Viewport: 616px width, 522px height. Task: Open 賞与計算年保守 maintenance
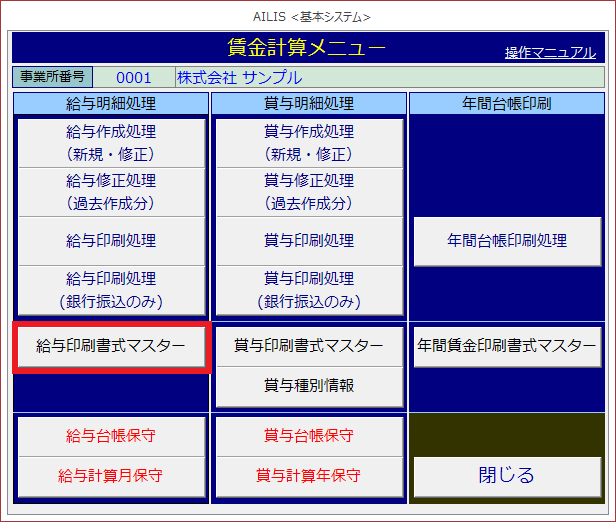309,475
